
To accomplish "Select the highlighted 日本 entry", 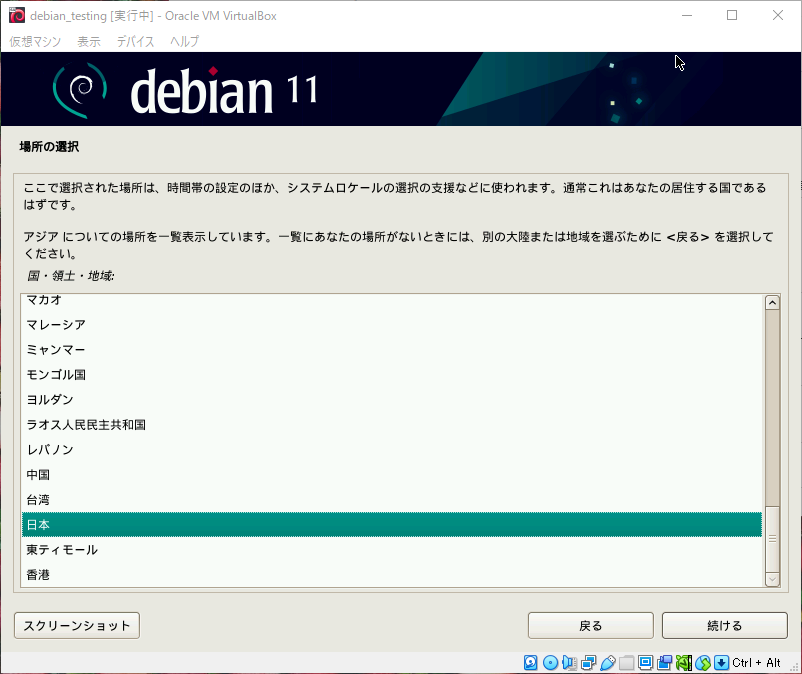I will click(x=392, y=525).
